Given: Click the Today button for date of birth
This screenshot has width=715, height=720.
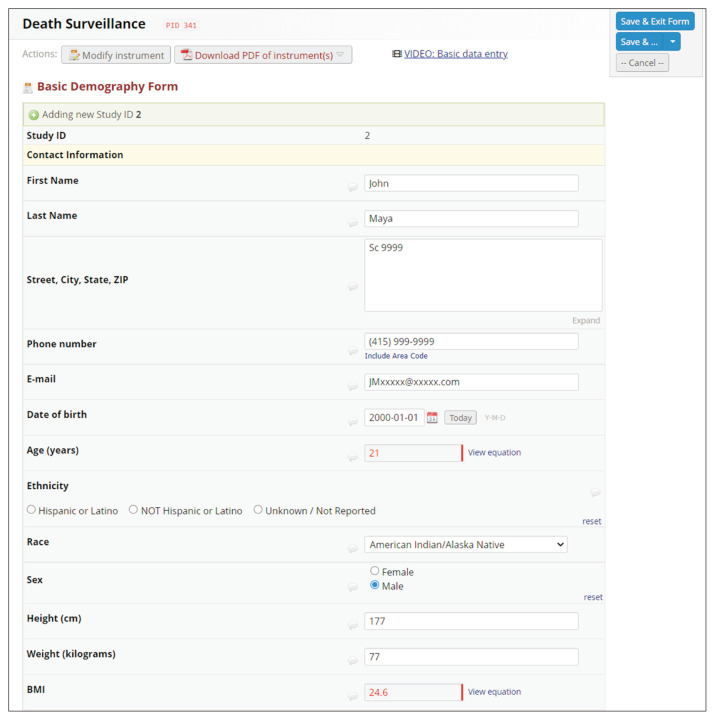Looking at the screenshot, I should click(x=460, y=418).
